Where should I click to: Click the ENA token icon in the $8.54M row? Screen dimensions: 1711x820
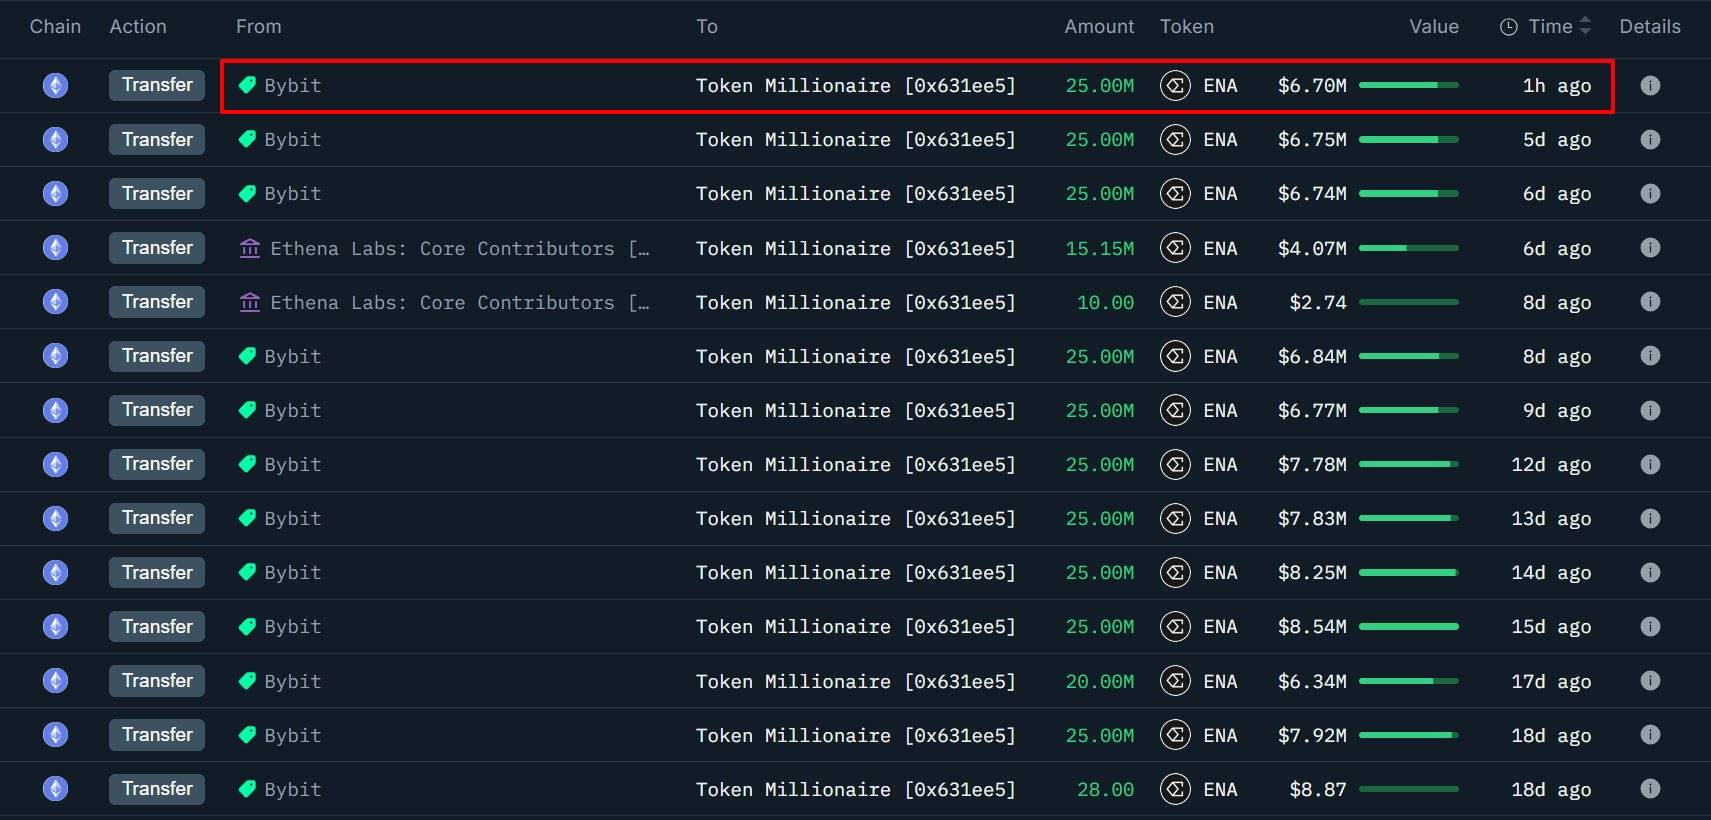pos(1175,627)
